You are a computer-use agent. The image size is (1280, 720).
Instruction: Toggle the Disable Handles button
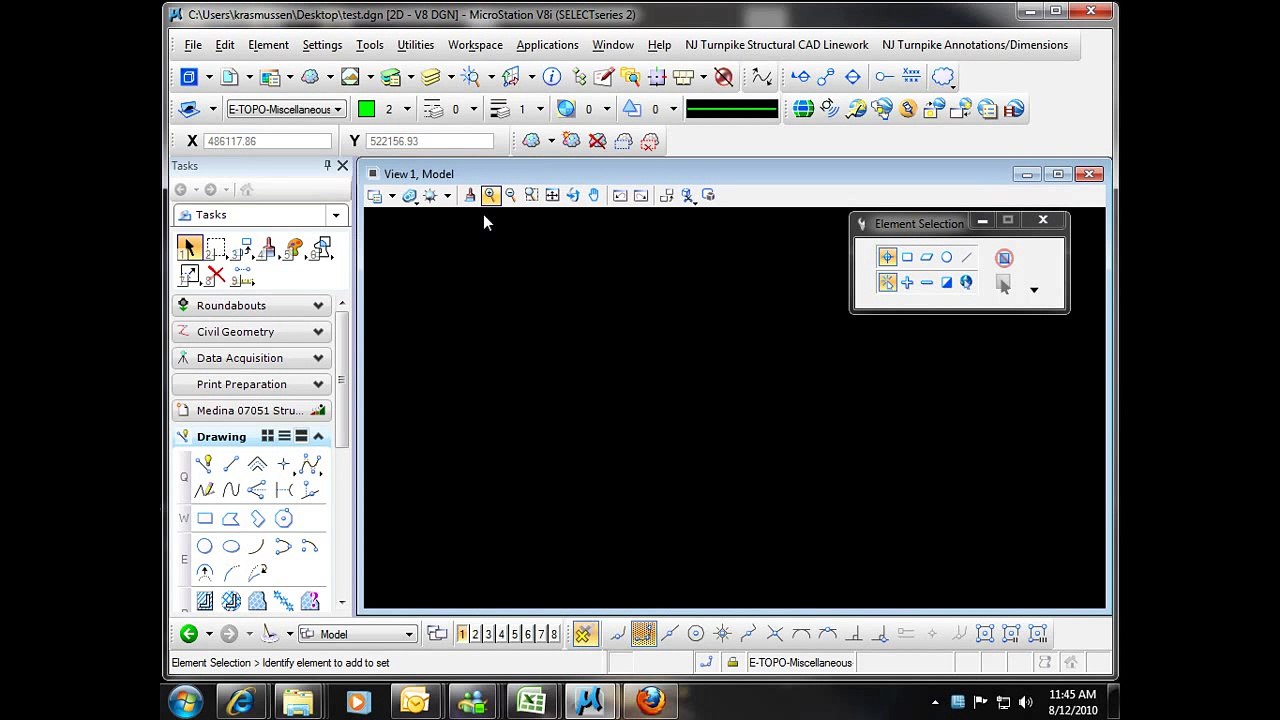[x=1004, y=258]
